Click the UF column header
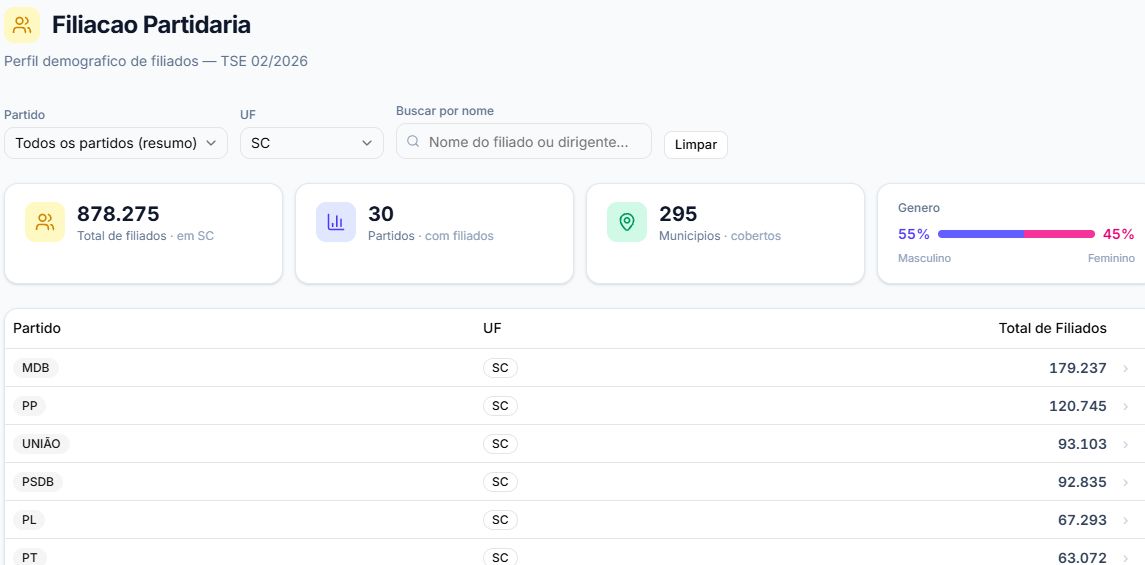The image size is (1145, 565). click(492, 328)
